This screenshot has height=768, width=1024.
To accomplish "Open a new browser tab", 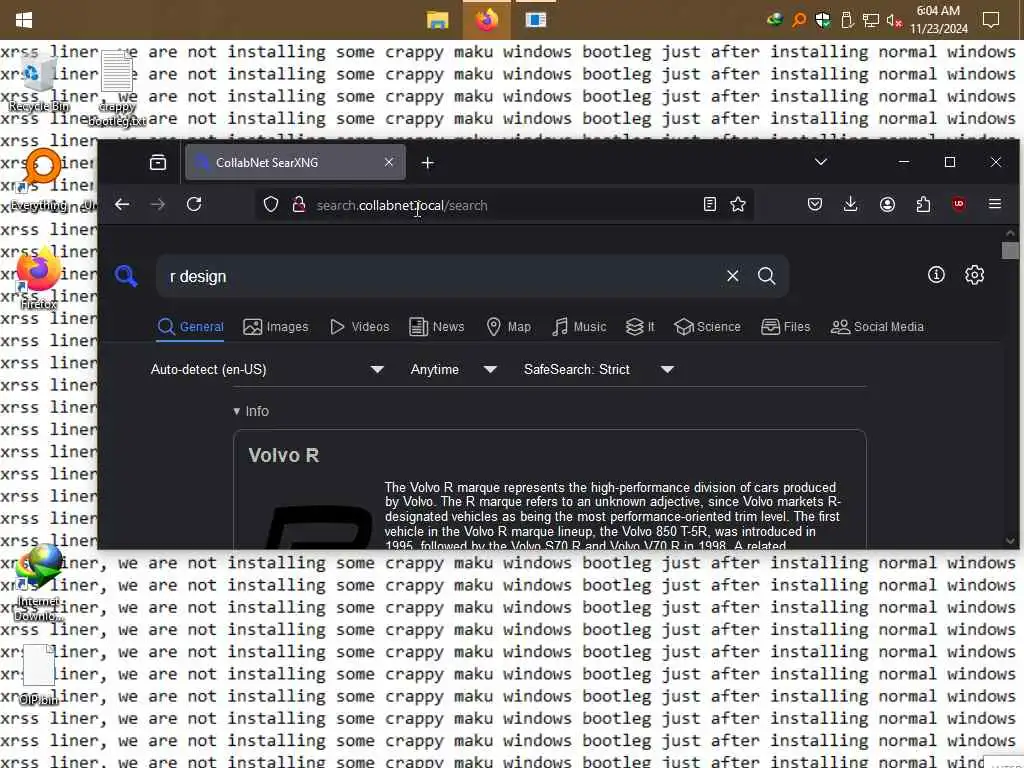I will (428, 163).
